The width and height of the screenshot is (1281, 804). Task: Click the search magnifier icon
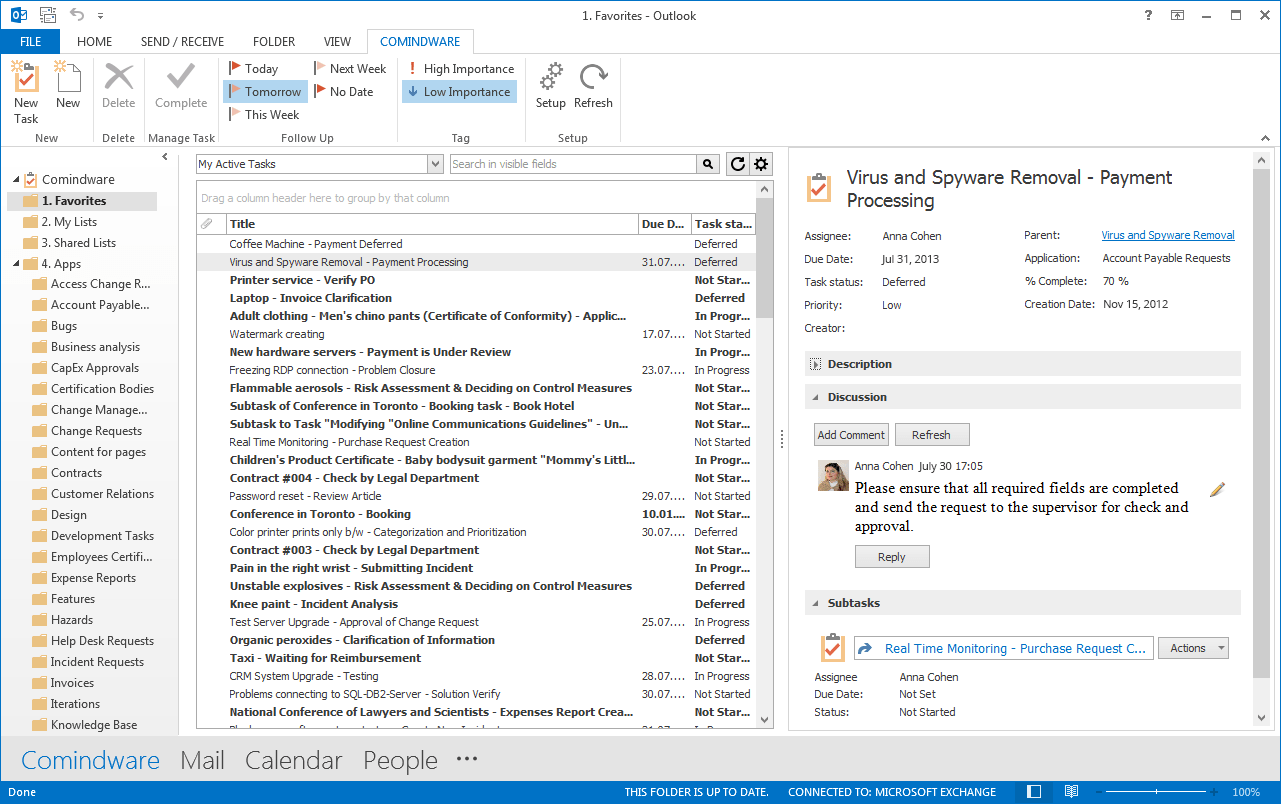point(708,164)
